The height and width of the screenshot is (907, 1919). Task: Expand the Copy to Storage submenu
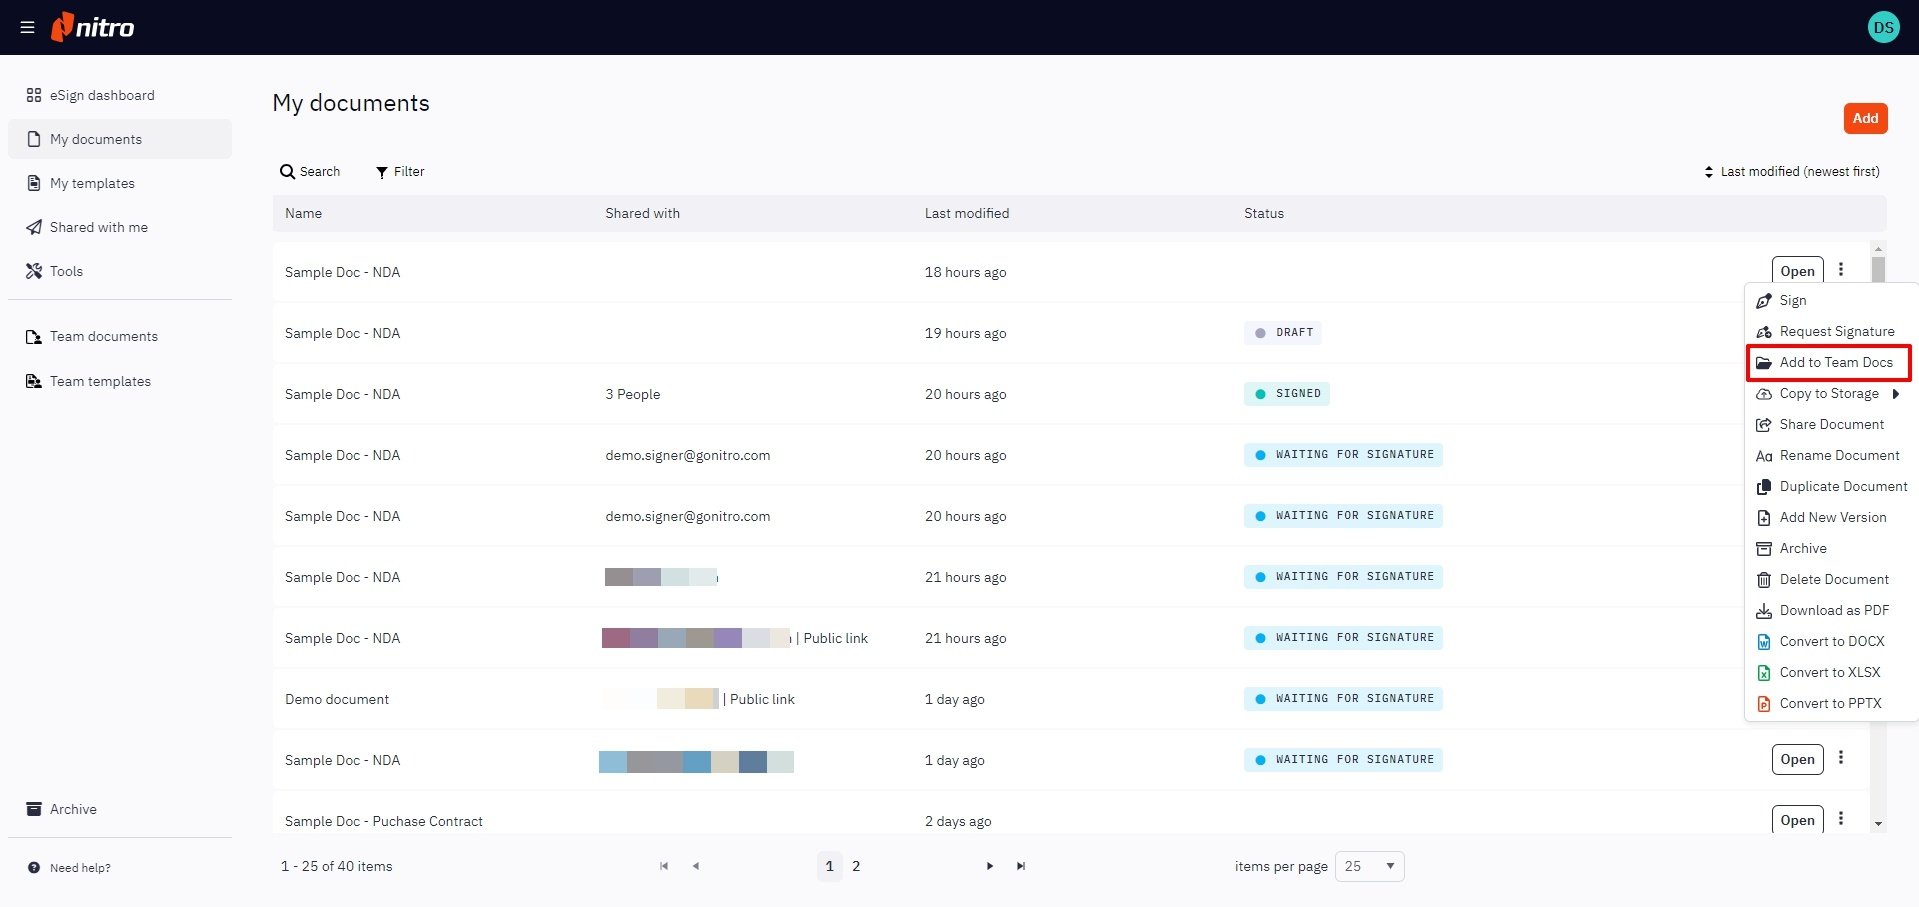(1895, 394)
